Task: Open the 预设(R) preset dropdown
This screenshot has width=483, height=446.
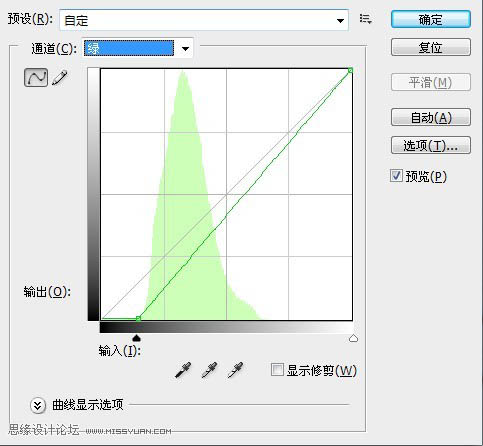Action: coord(204,20)
